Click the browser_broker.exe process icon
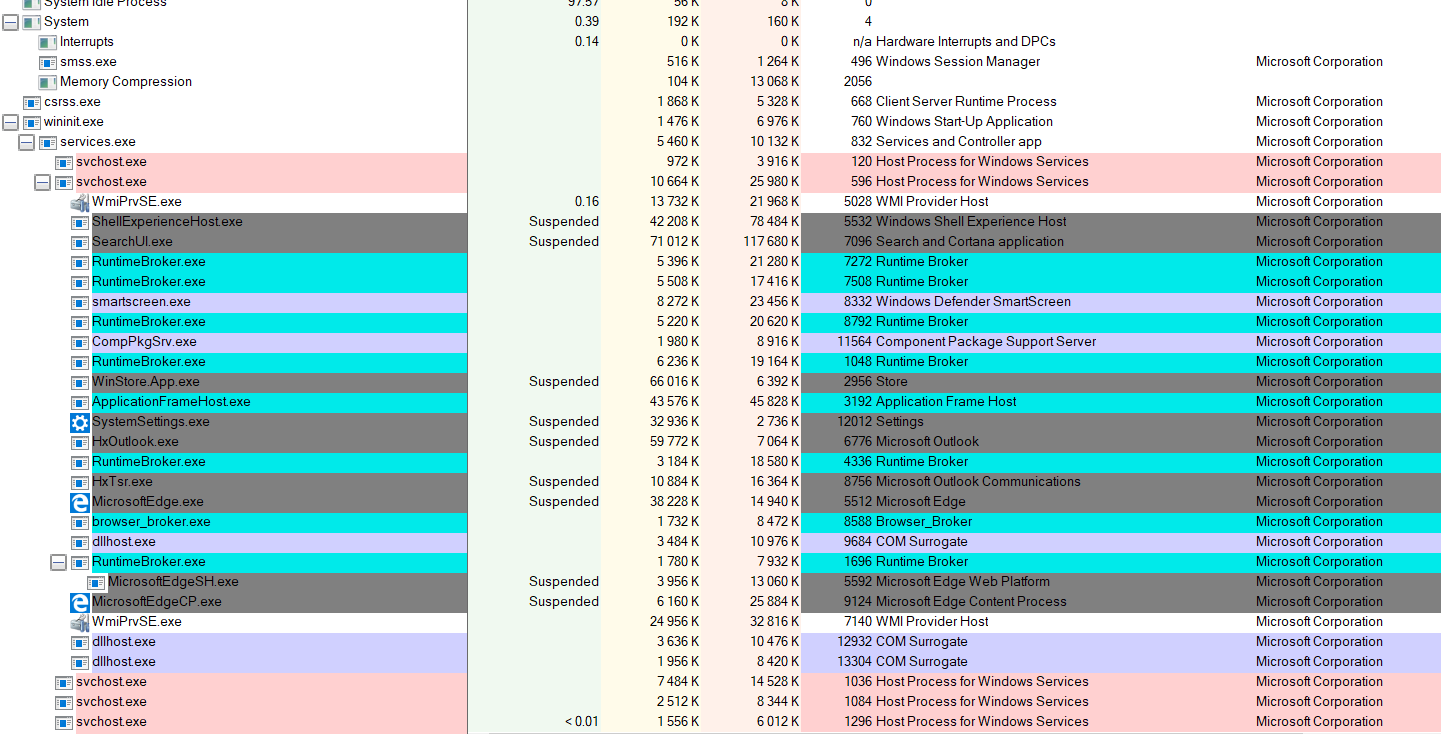 tap(80, 522)
